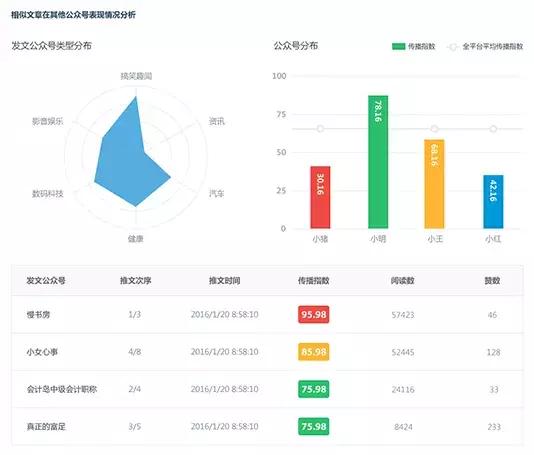
Task: Click the red 95.98 index badge
Action: tap(314, 314)
